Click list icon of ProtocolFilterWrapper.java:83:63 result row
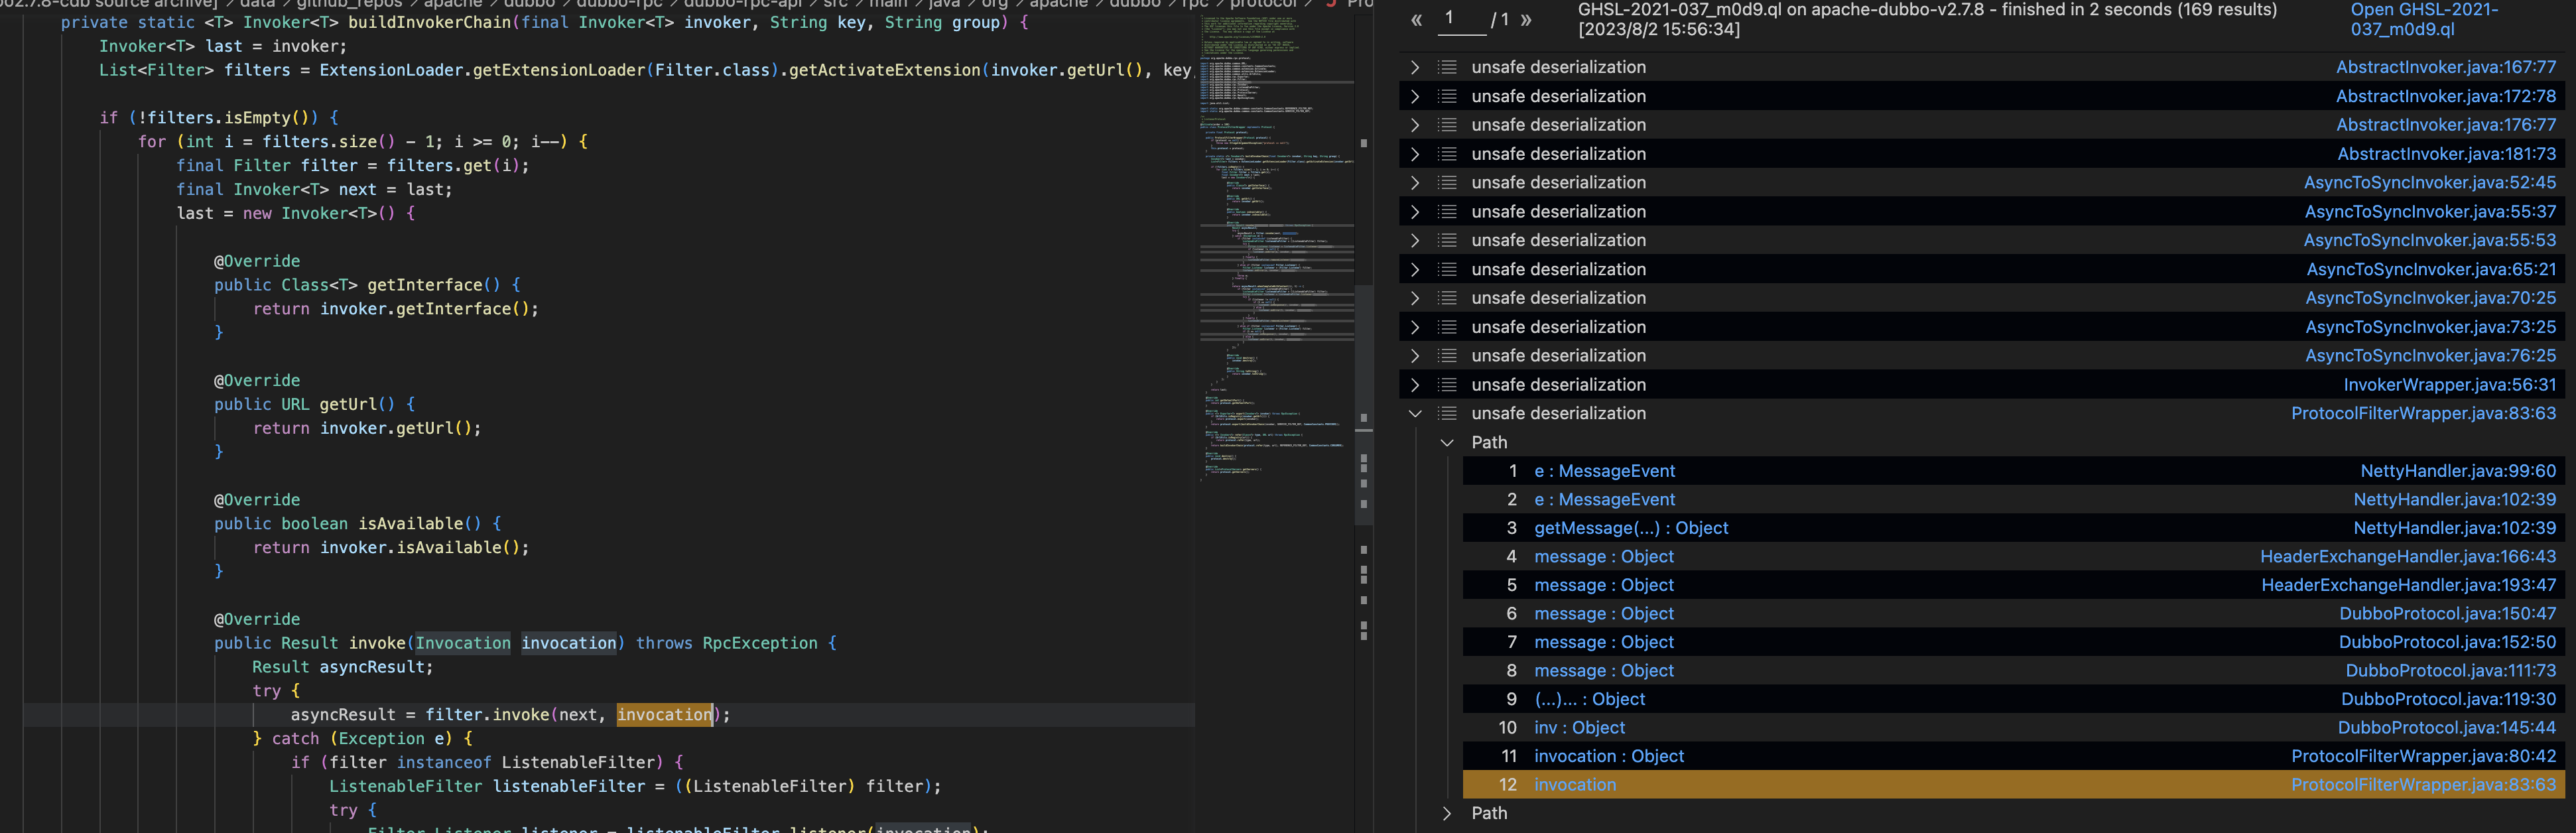The height and width of the screenshot is (833, 2576). click(1447, 414)
